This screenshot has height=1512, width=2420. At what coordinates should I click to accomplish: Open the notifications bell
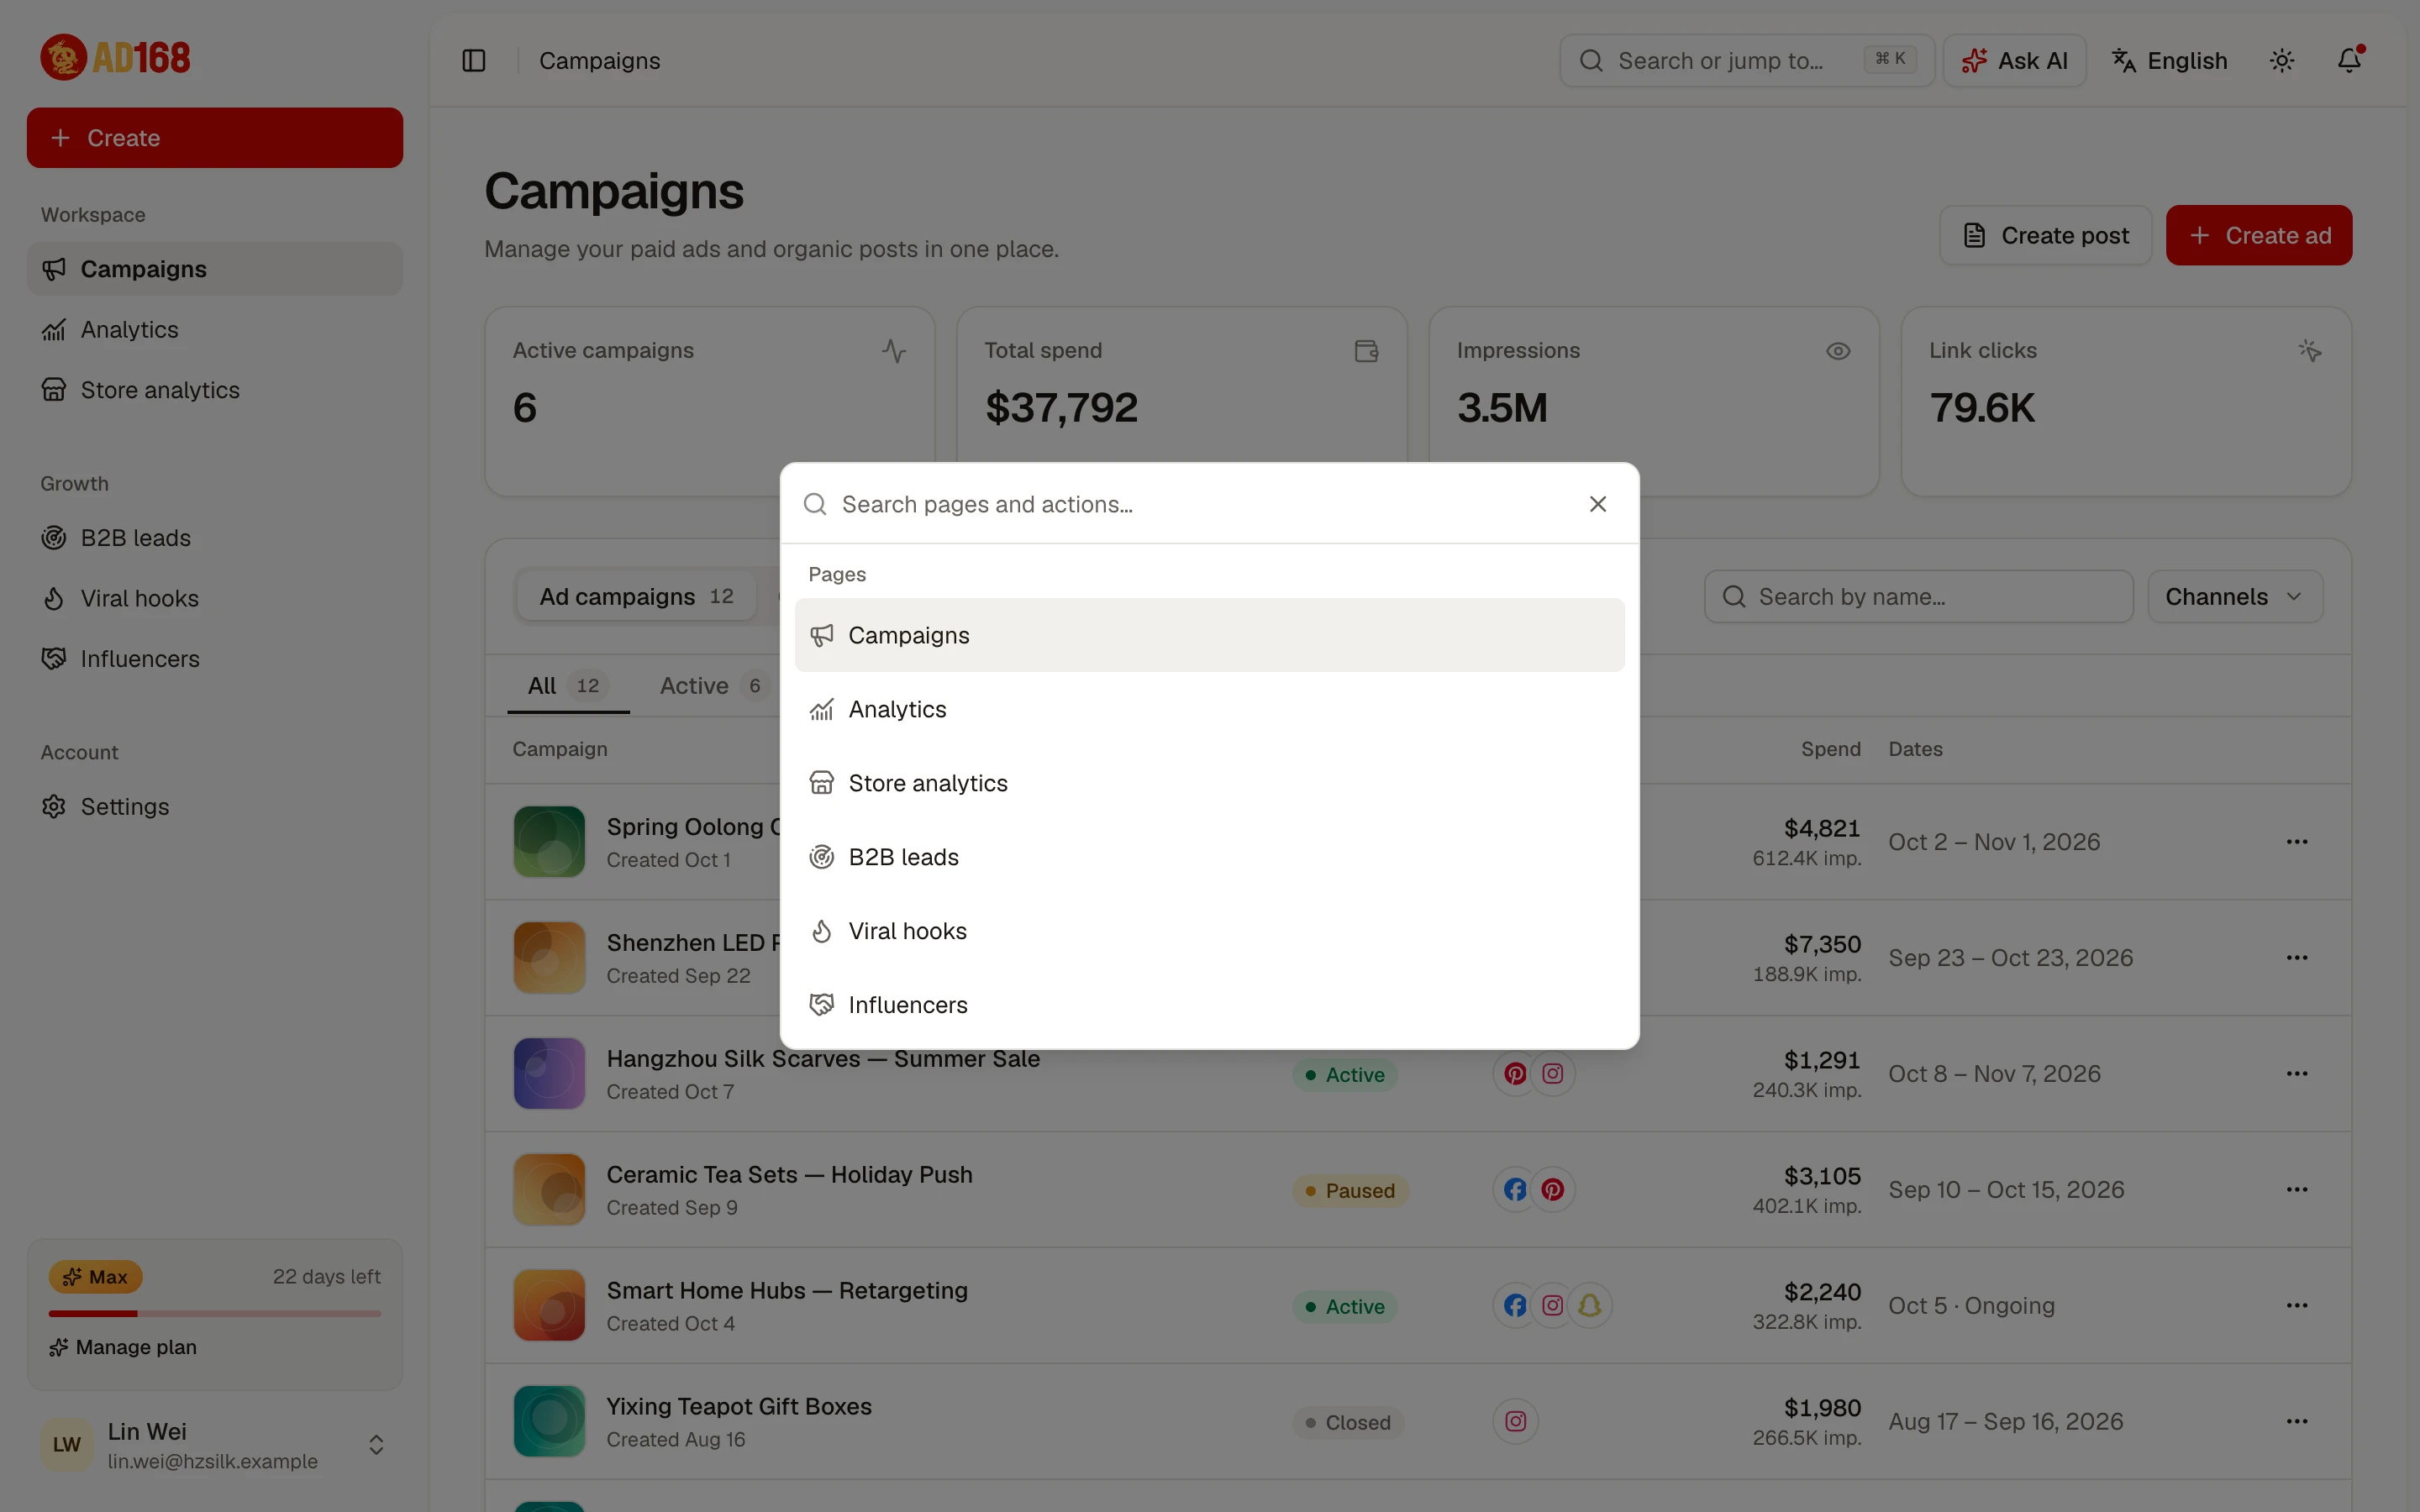tap(2349, 61)
